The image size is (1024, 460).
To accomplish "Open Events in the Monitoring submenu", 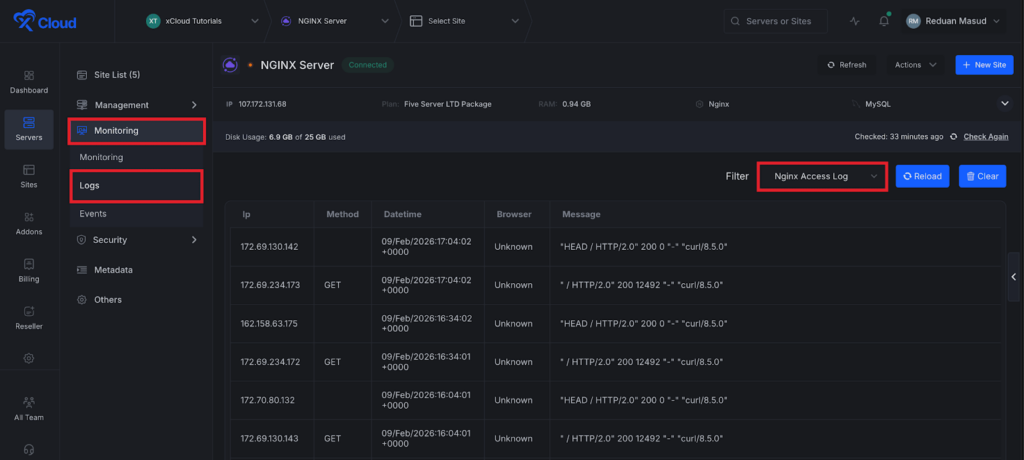I will (93, 214).
